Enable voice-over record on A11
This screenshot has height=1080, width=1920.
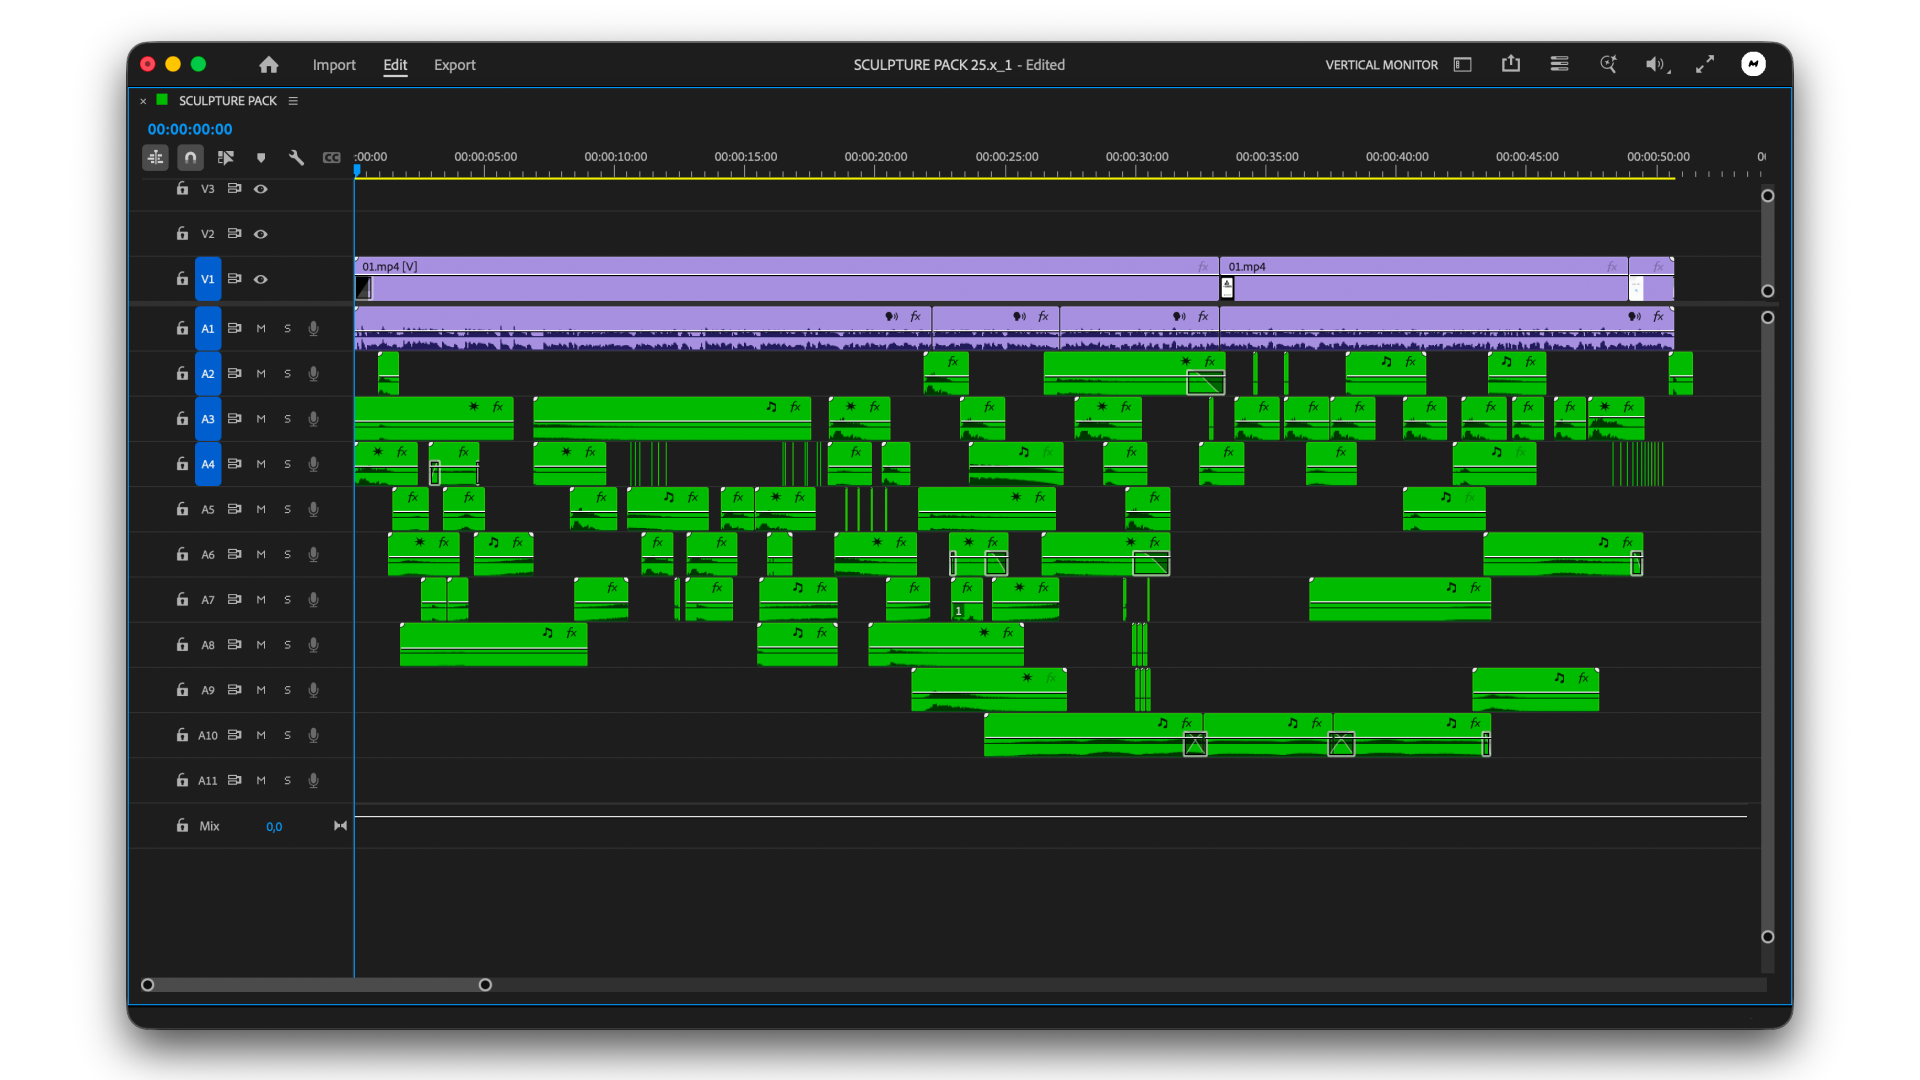pos(313,780)
